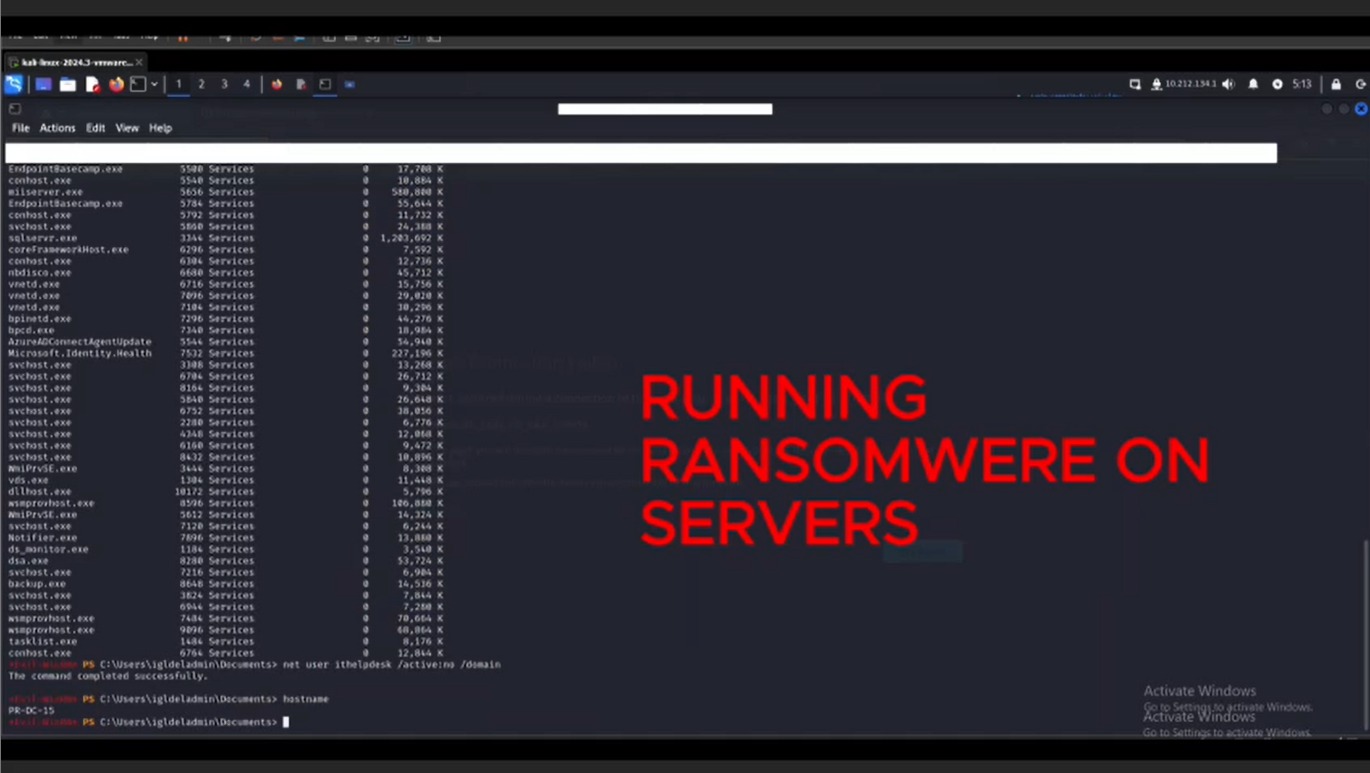Viewport: 1370px width, 773px height.
Task: Click the 'hostname' command text
Action: click(305, 699)
